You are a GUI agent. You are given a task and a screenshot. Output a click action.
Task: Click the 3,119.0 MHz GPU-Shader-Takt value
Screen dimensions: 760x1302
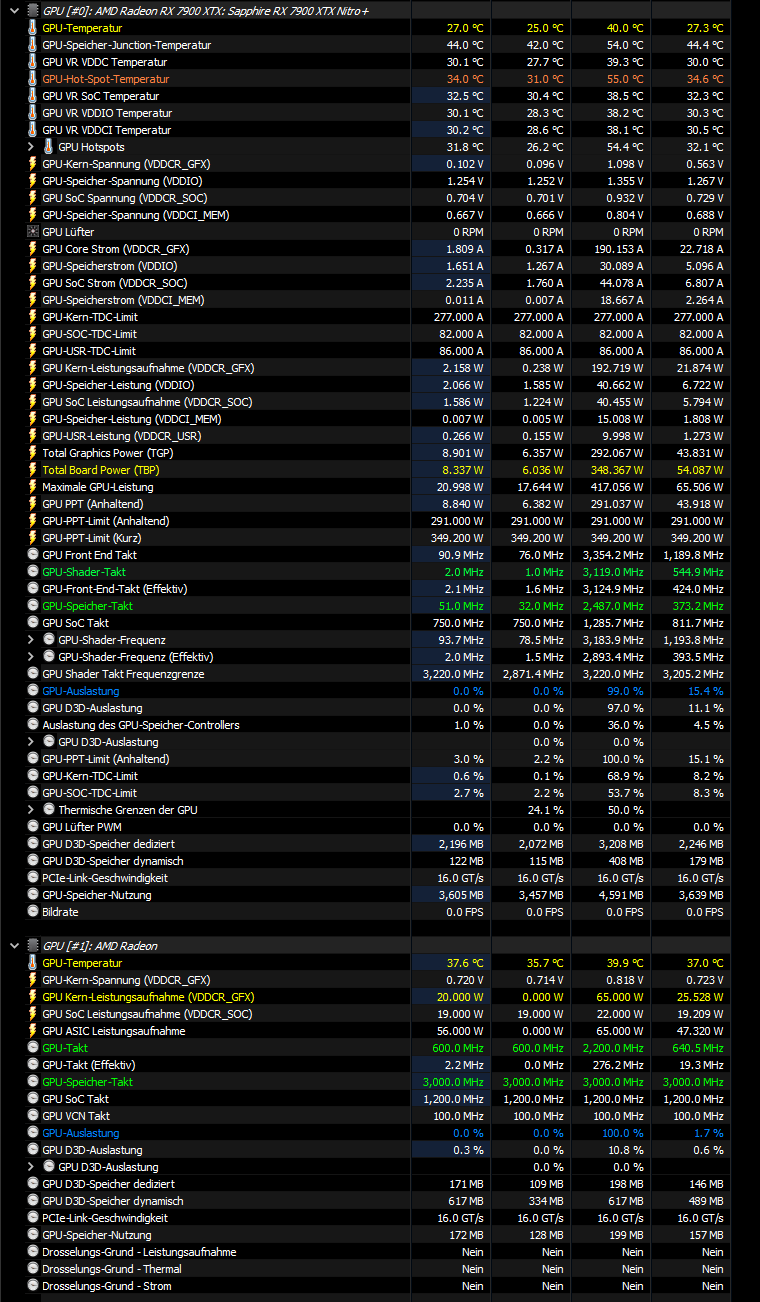click(611, 572)
